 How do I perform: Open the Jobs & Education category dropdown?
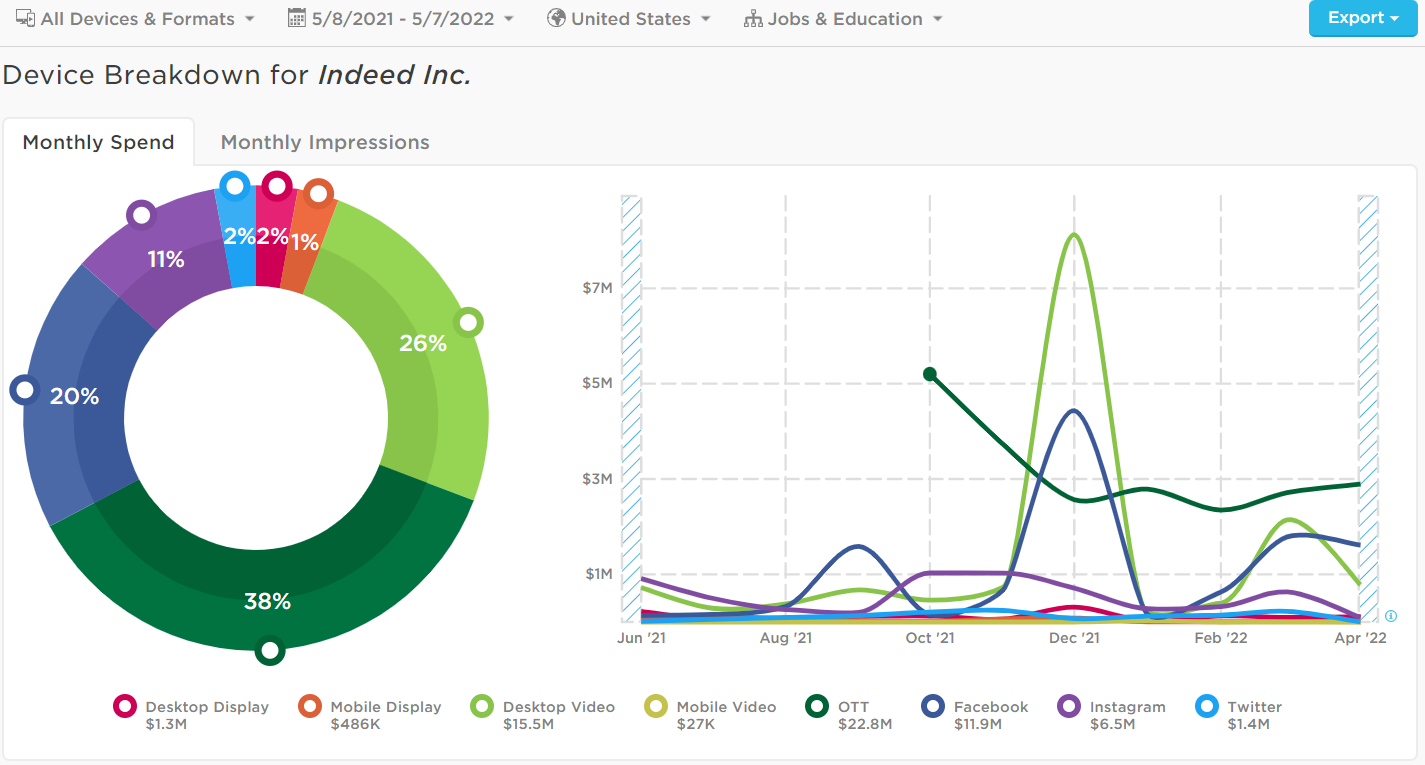[x=843, y=18]
